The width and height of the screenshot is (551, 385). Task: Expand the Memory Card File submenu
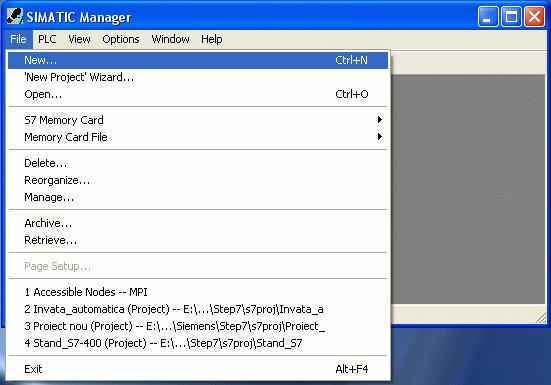[x=198, y=137]
